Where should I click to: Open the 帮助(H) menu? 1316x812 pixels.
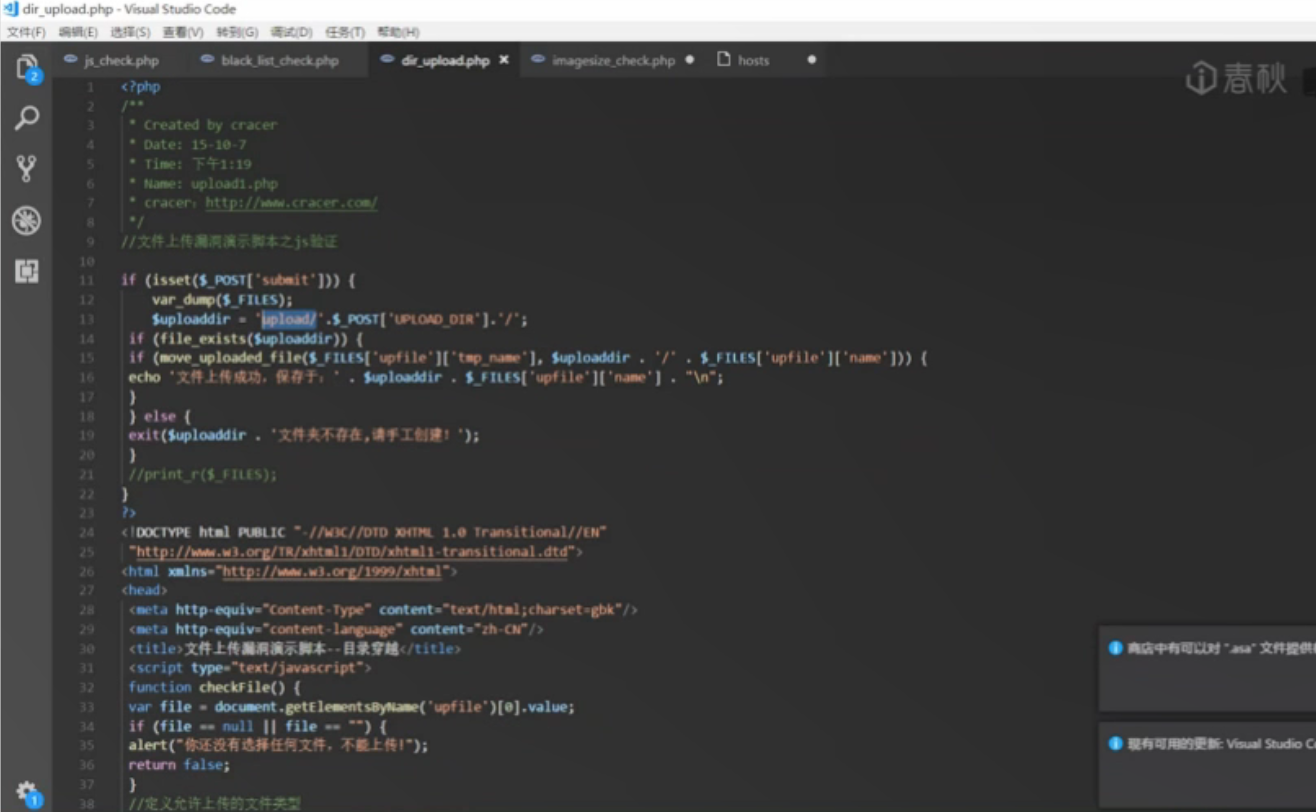click(x=398, y=32)
